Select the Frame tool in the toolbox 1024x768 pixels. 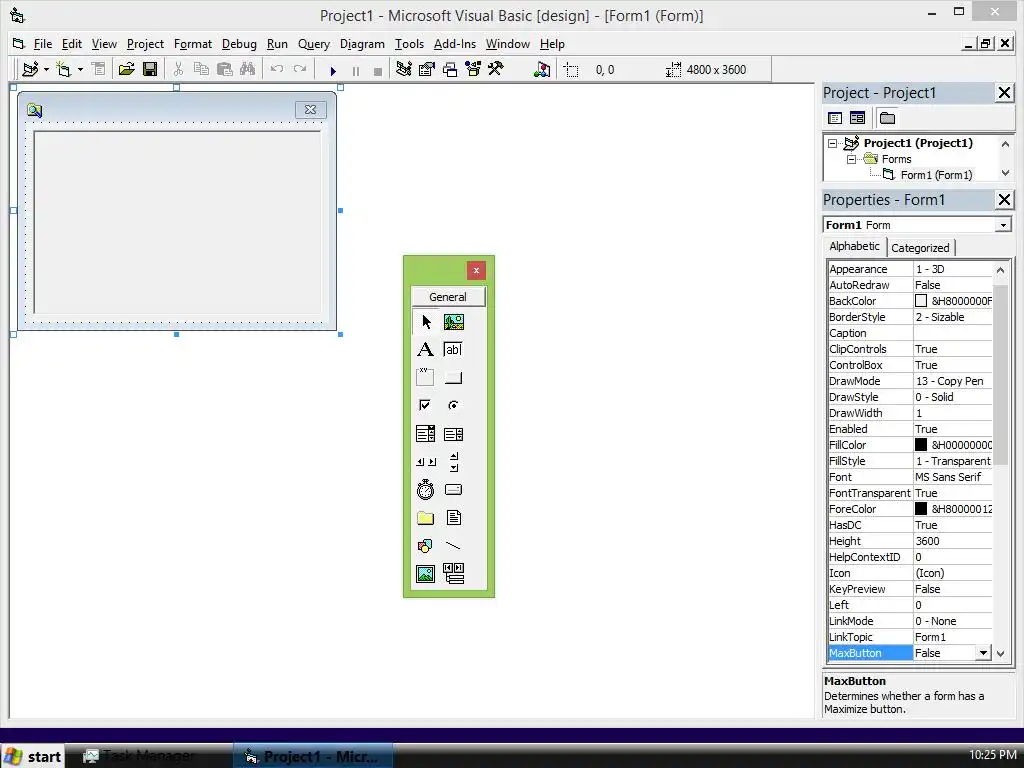tap(426, 377)
